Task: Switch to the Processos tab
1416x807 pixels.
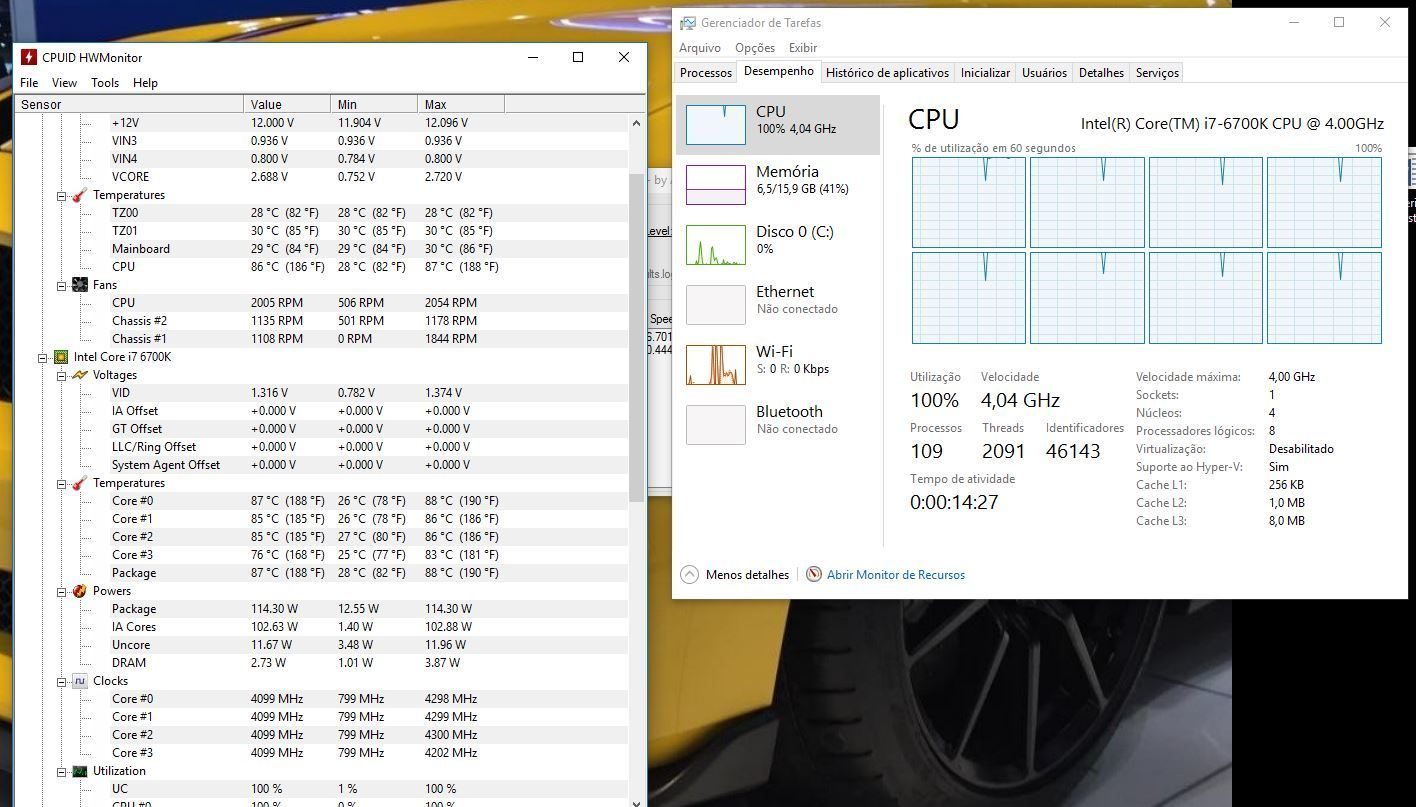Action: [706, 73]
